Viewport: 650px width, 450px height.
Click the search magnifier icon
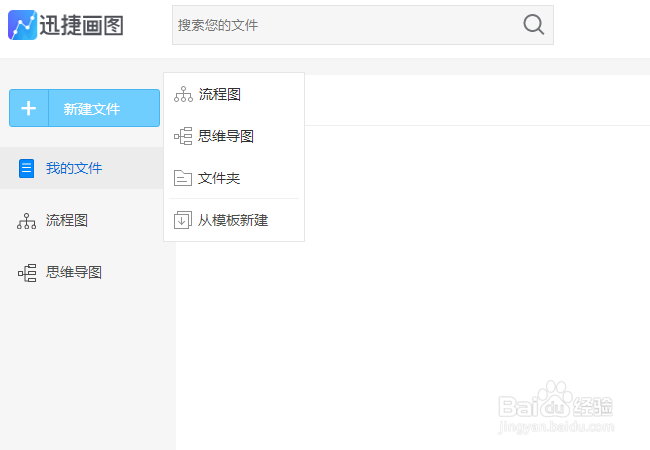coord(534,24)
